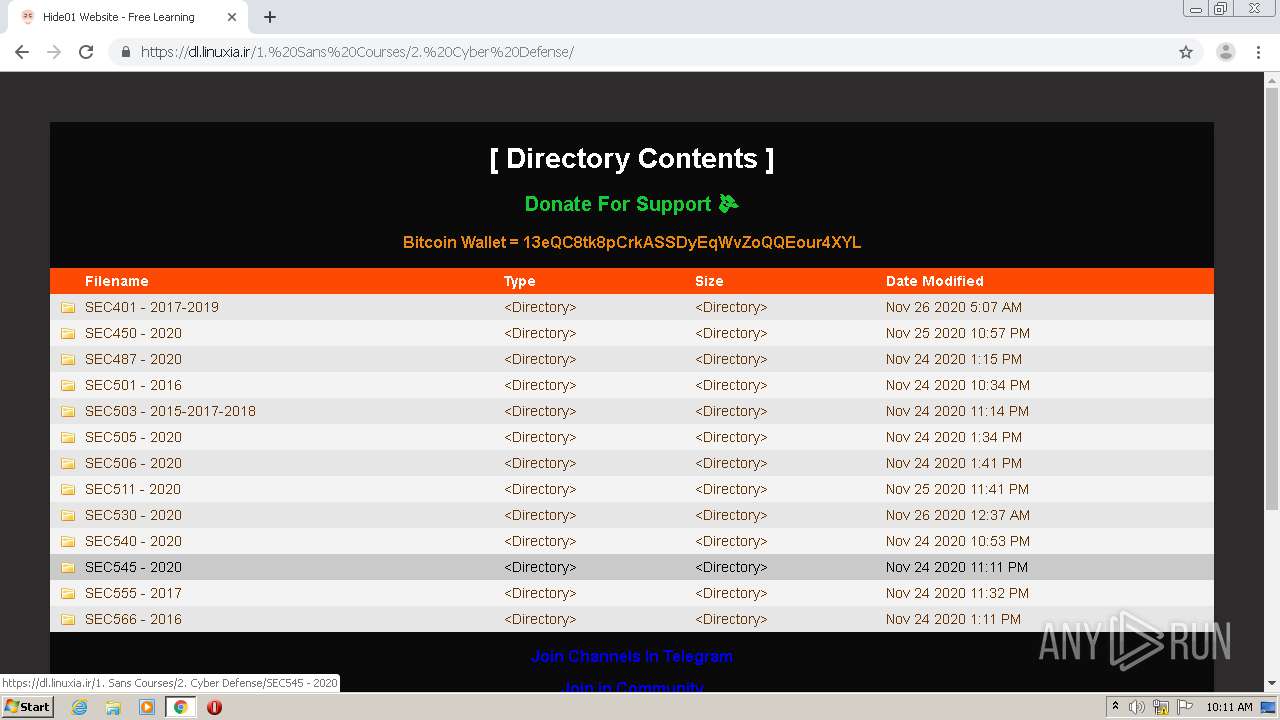Click the folder icon for SEC505 - 2020
The image size is (1280, 720).
[x=68, y=438]
